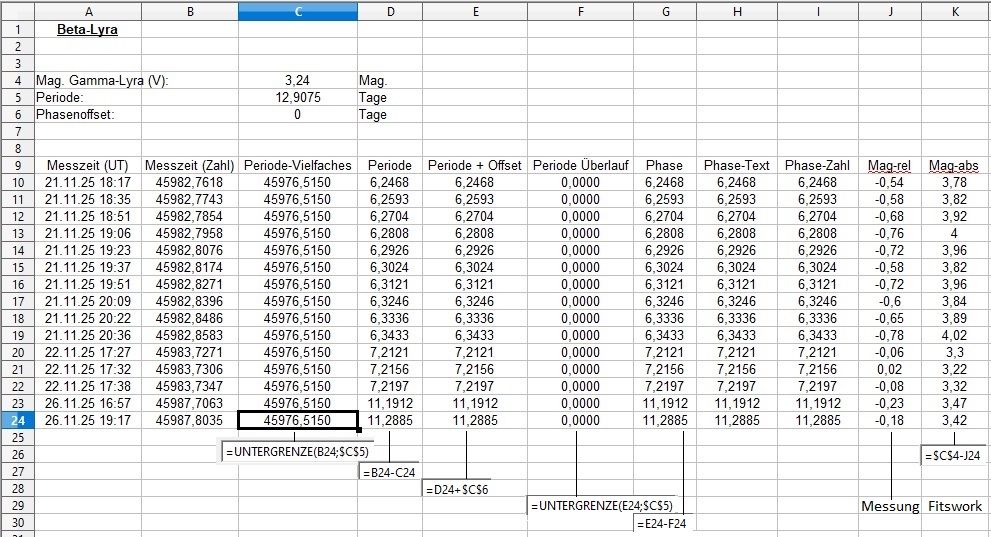The image size is (991, 537).
Task: Select row header 9
Action: (17, 166)
